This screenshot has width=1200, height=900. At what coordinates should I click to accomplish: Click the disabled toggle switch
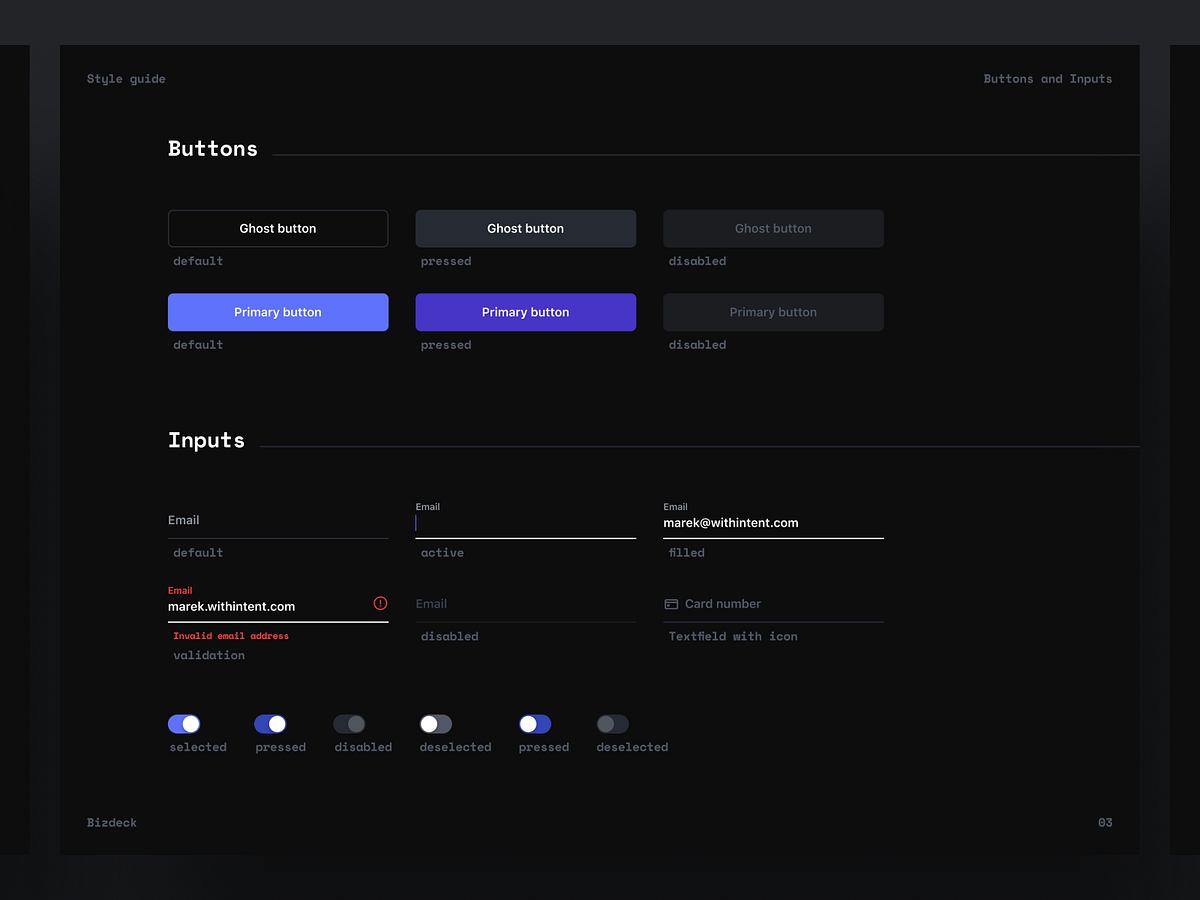coord(350,723)
